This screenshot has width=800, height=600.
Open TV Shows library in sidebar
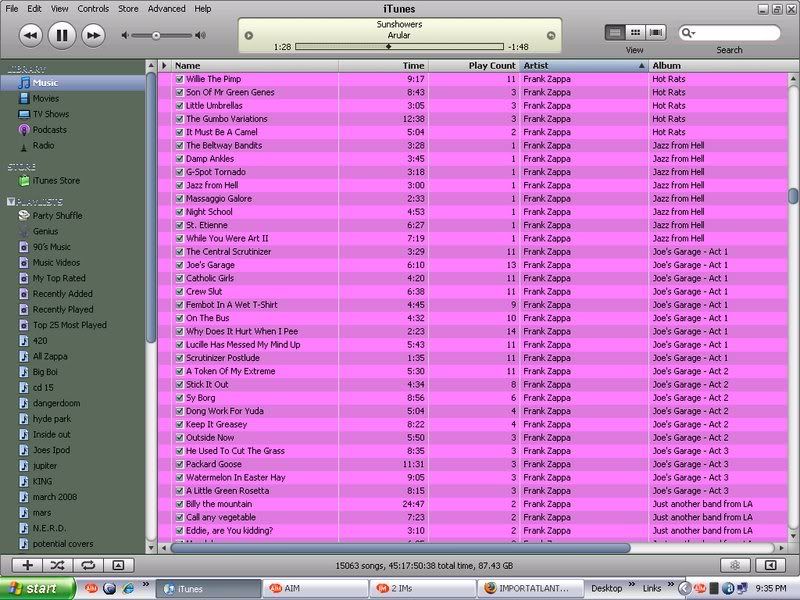pyautogui.click(x=51, y=114)
